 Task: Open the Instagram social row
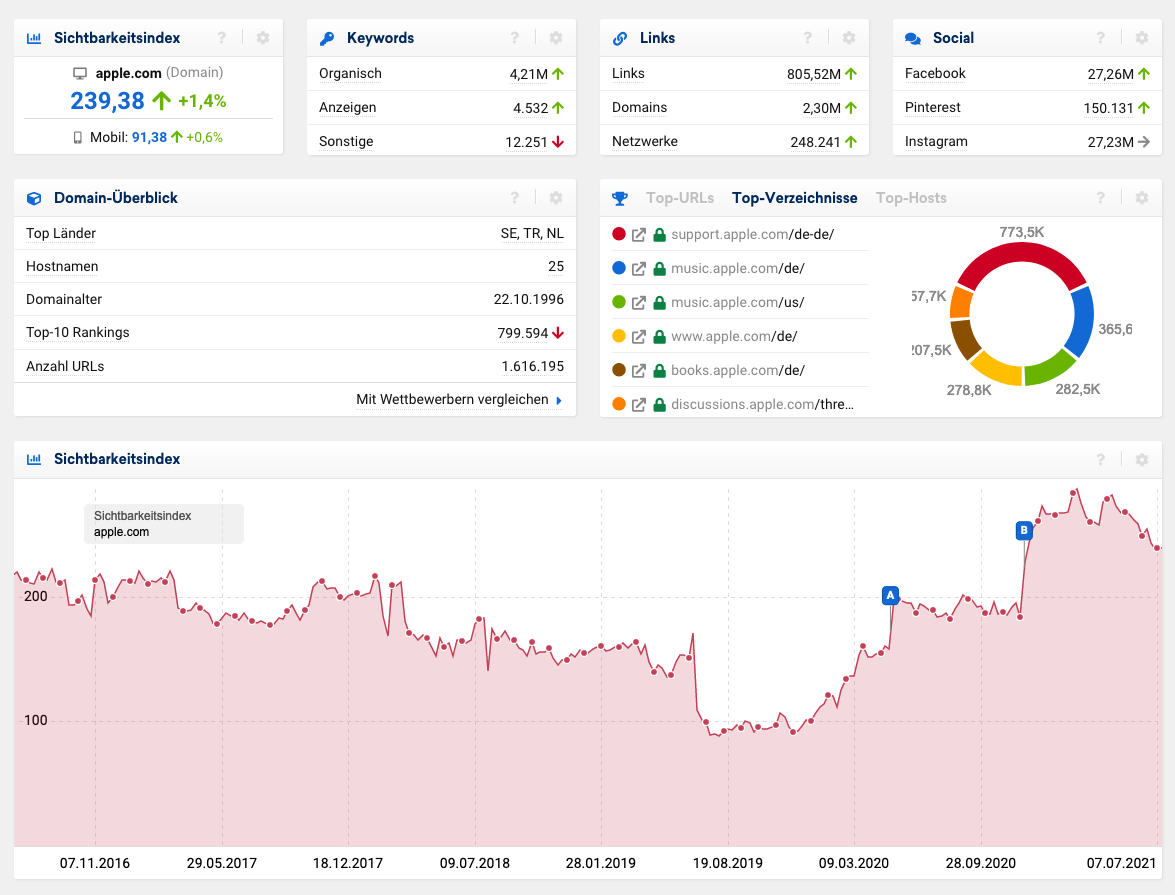[1027, 142]
